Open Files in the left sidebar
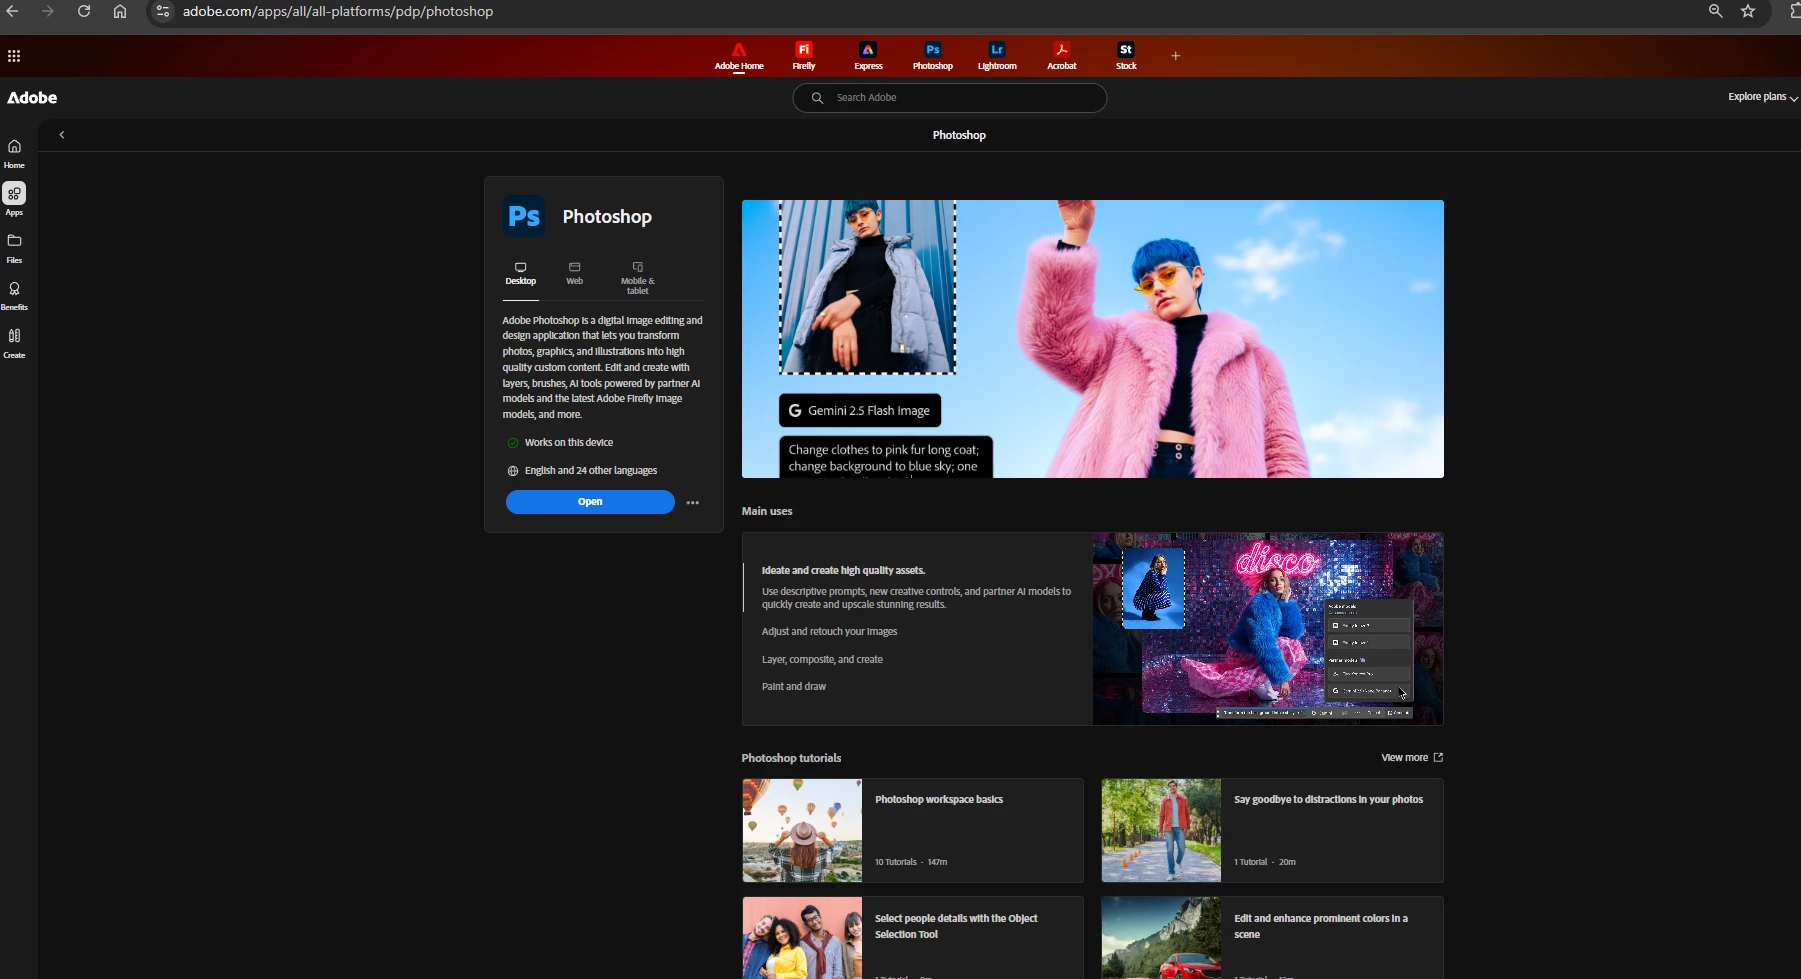Image resolution: width=1801 pixels, height=979 pixels. pyautogui.click(x=14, y=248)
